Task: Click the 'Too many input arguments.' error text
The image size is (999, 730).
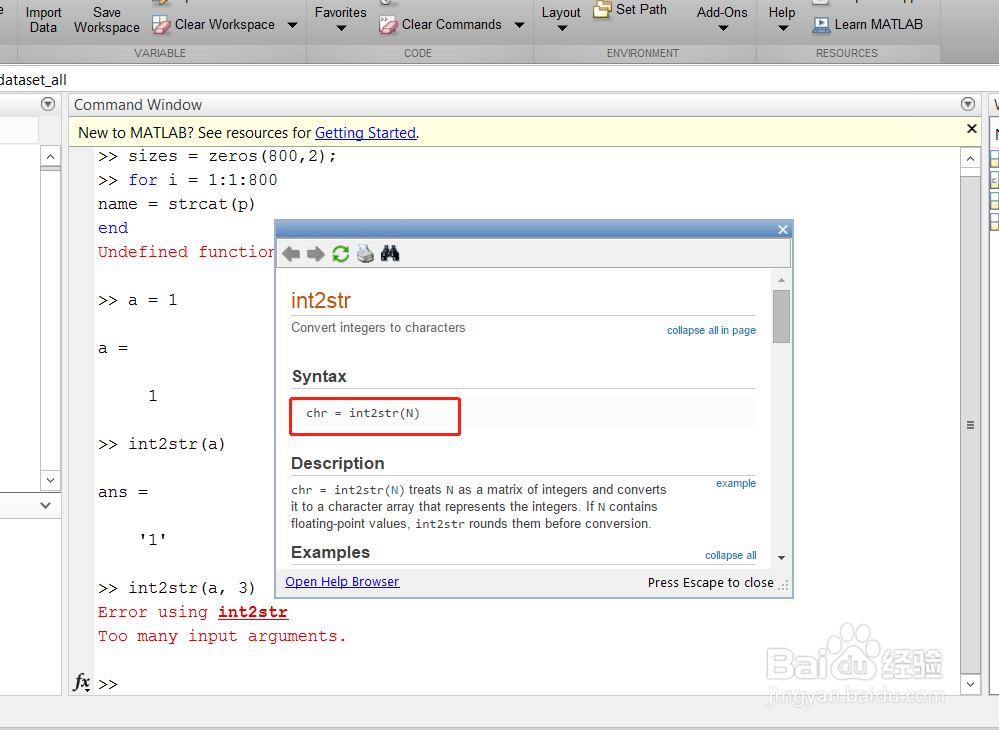Action: [x=222, y=636]
